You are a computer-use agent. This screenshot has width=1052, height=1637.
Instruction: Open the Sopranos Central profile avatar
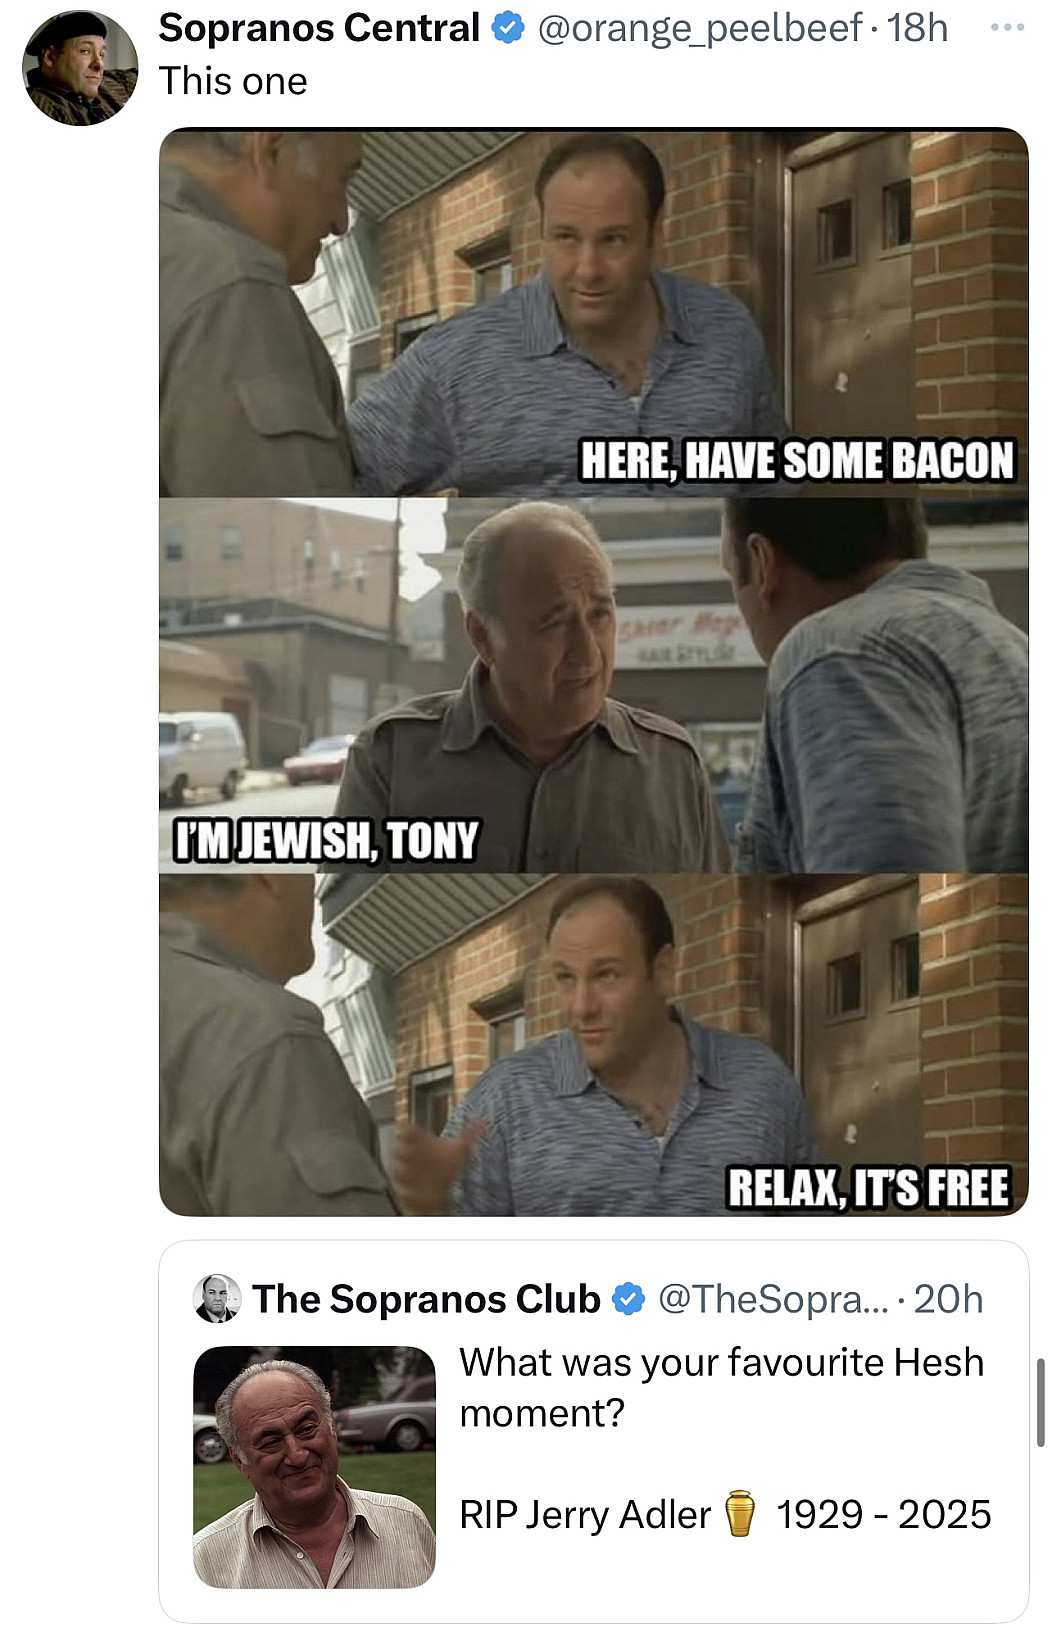click(x=80, y=68)
